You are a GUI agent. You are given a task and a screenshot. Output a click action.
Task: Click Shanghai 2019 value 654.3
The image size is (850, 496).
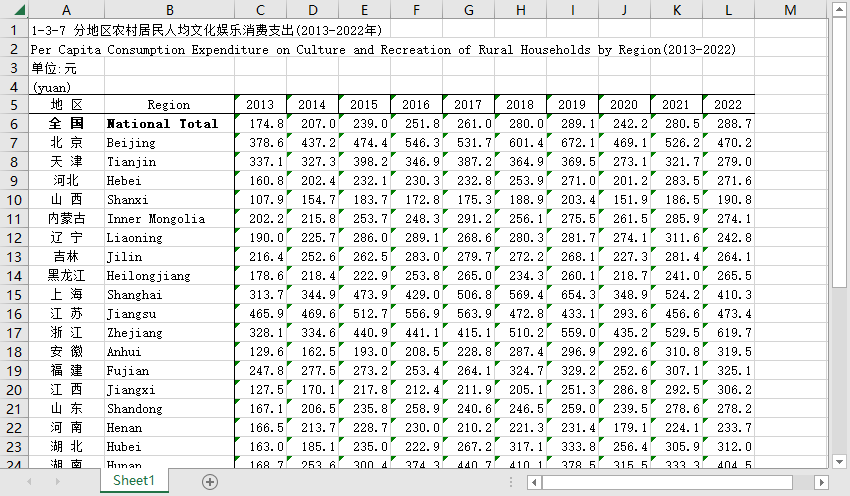pos(572,294)
